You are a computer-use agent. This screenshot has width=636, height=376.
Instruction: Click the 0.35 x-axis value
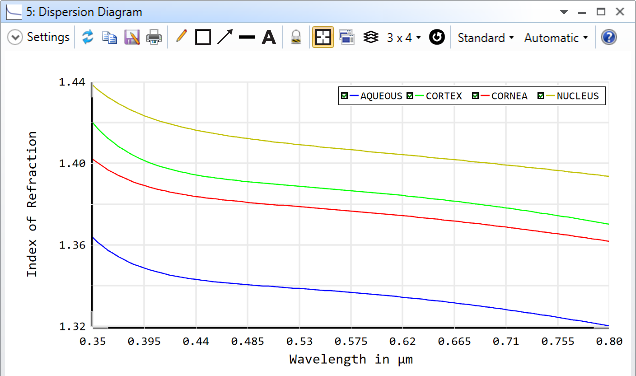[92, 342]
